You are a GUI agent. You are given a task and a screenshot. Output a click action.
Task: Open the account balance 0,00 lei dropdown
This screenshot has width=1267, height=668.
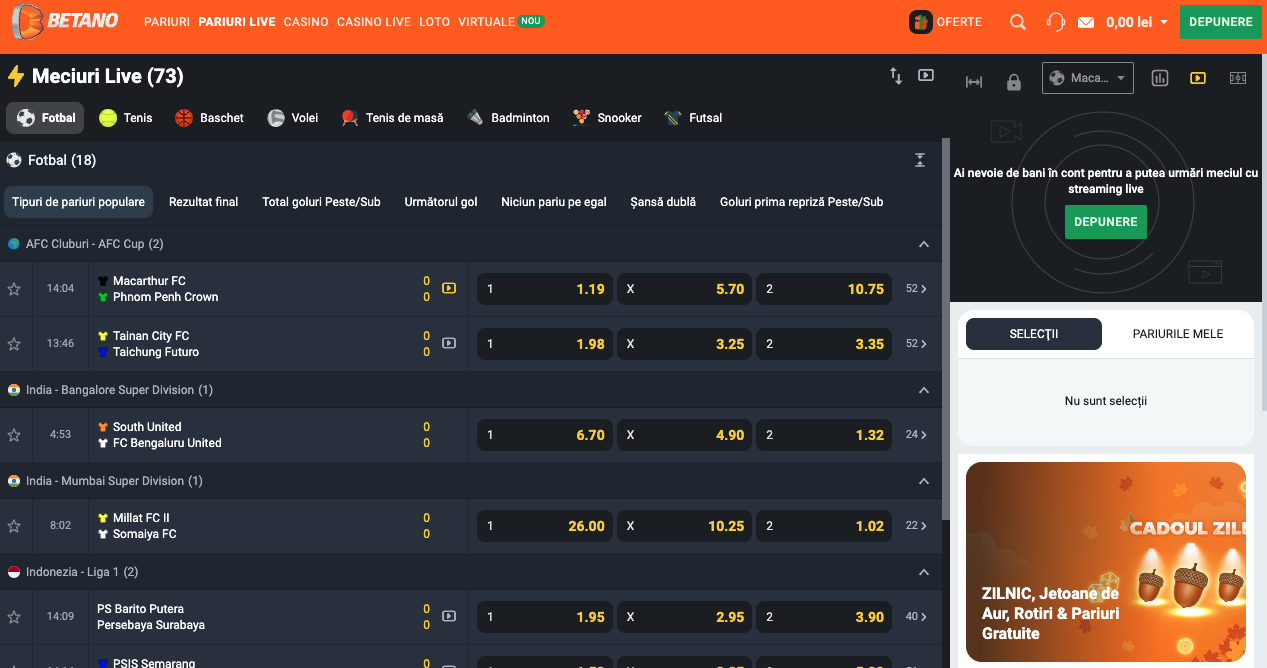pos(1137,22)
